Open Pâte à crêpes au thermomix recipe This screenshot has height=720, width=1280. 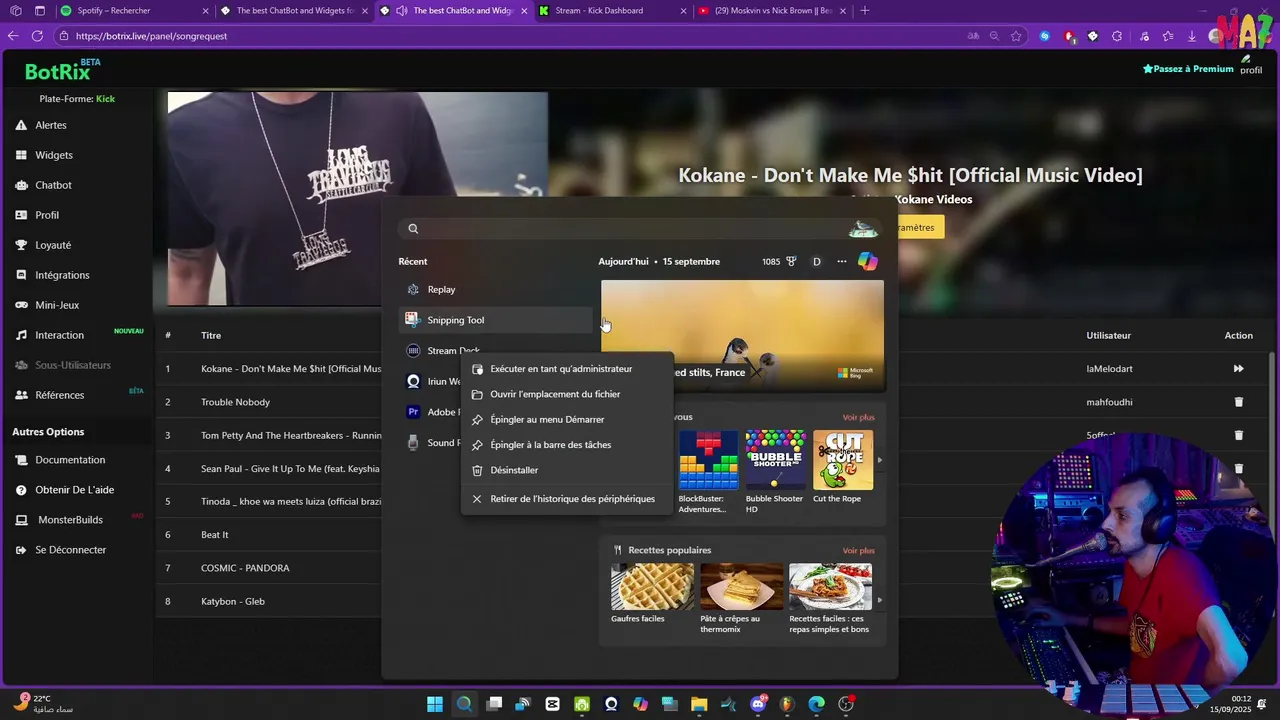click(x=741, y=598)
